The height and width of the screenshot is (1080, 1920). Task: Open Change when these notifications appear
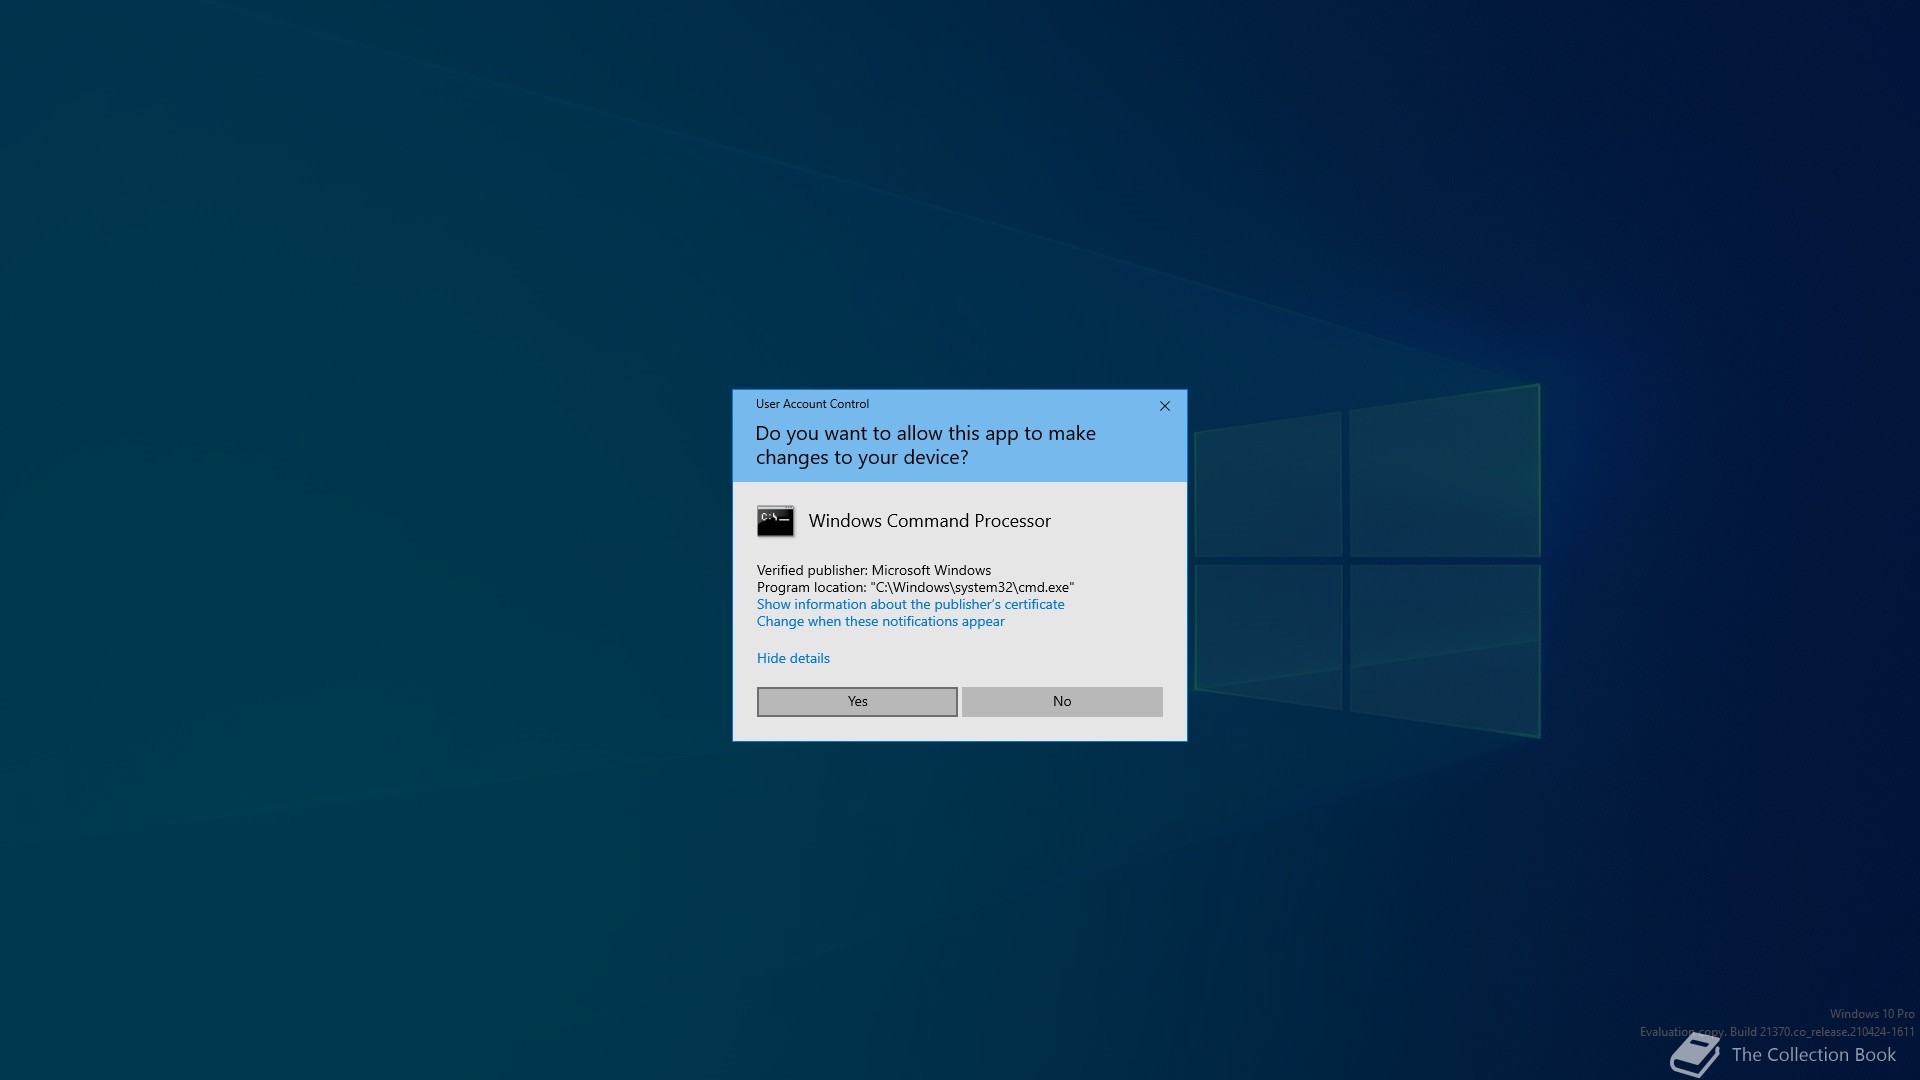point(880,621)
